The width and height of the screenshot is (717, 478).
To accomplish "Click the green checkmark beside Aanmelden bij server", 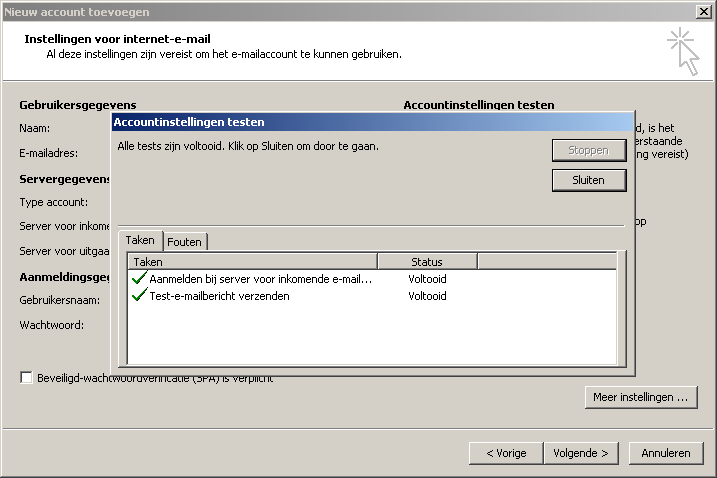I will pos(139,279).
